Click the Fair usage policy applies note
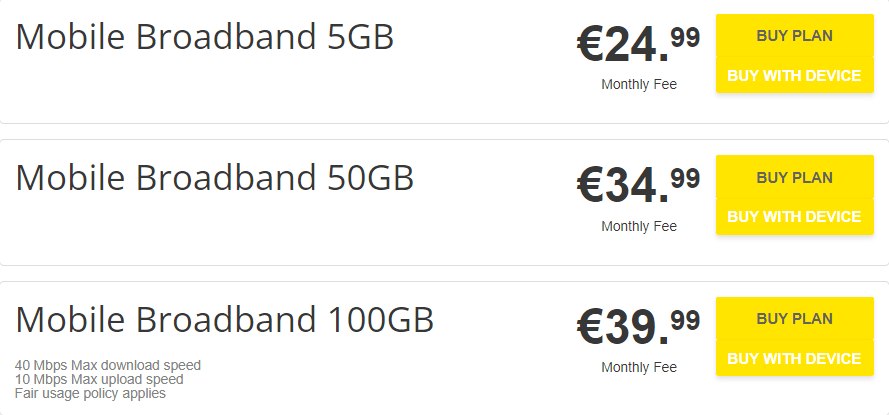889x415 pixels. point(90,393)
